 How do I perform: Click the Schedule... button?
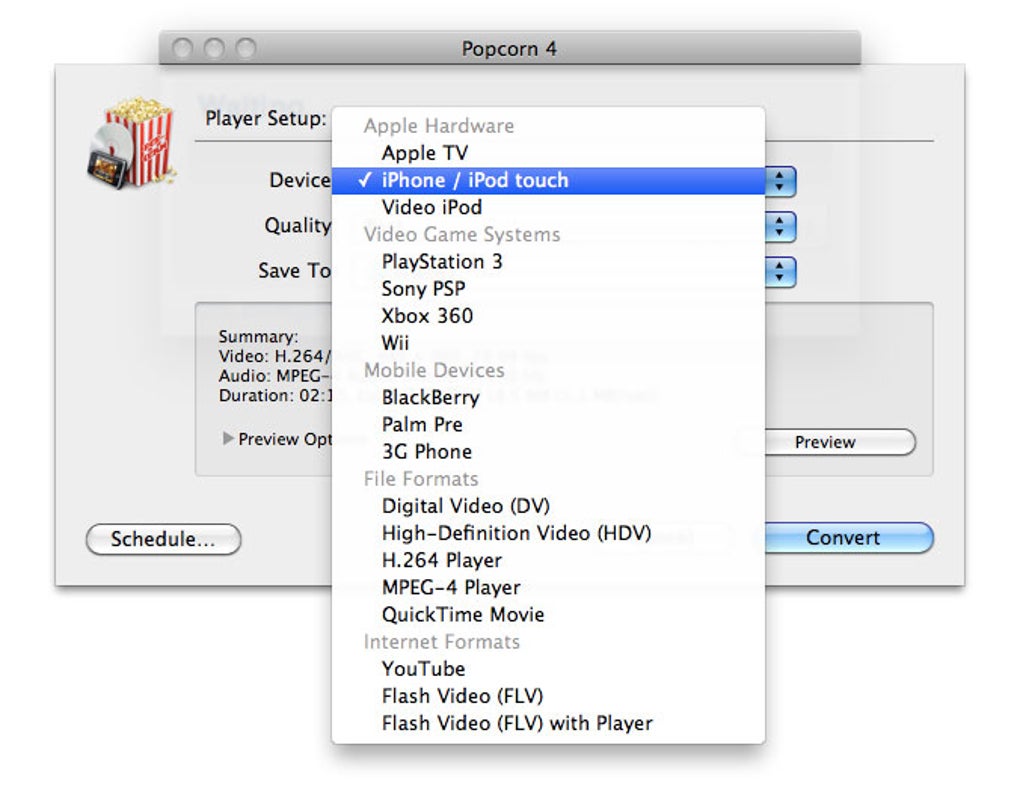(163, 539)
